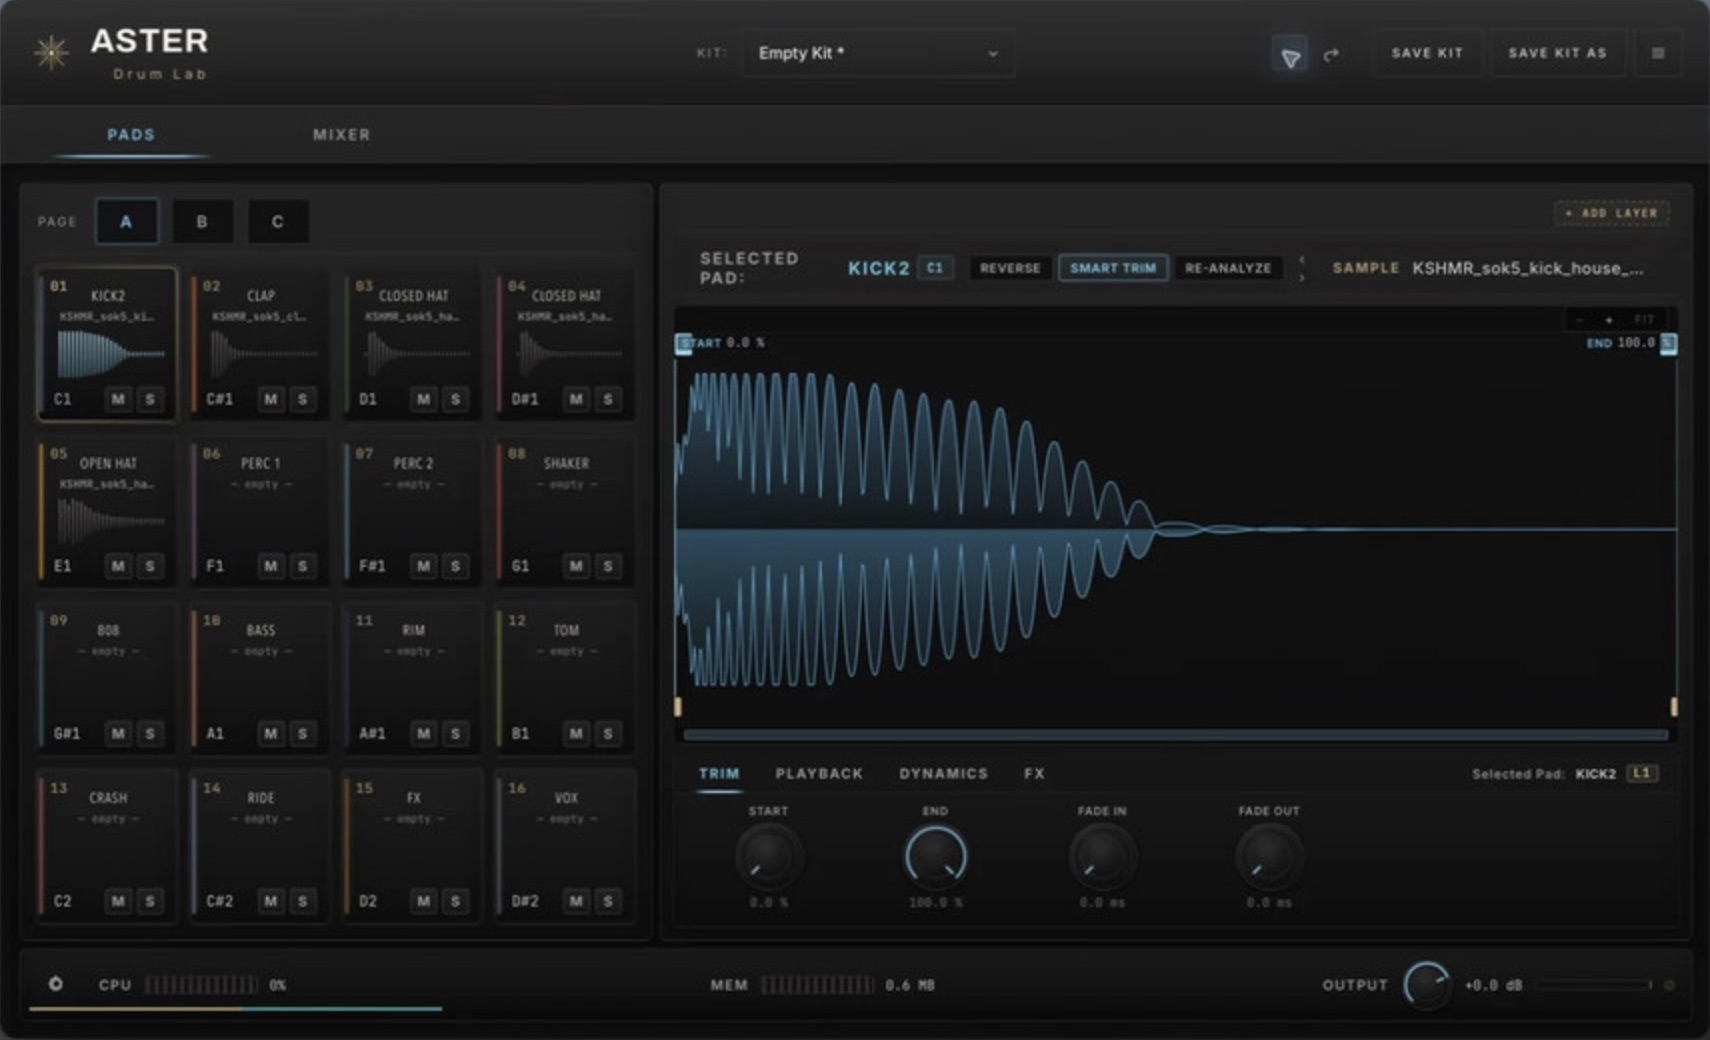The image size is (1710, 1040).
Task: Mute the OPEN HAT pad
Action: (118, 566)
